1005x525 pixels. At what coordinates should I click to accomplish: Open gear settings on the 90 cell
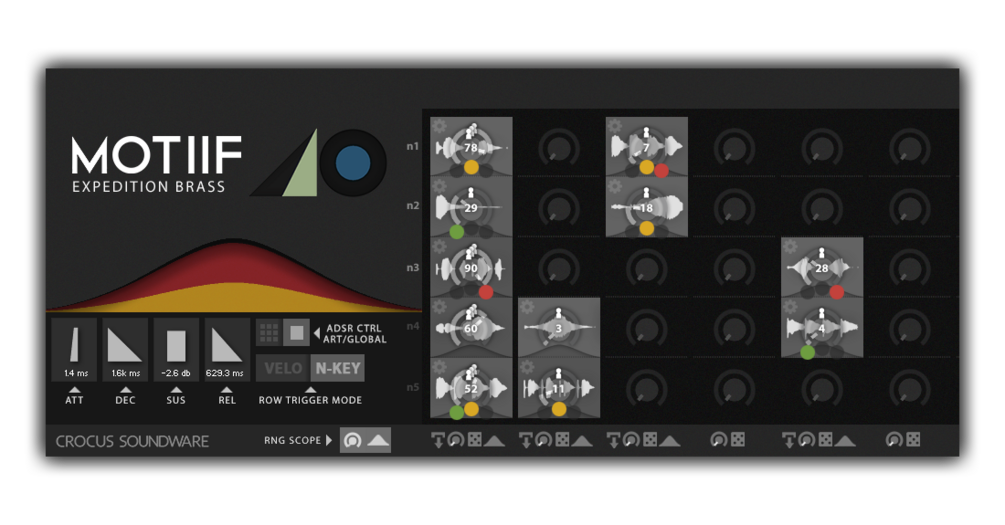point(440,246)
